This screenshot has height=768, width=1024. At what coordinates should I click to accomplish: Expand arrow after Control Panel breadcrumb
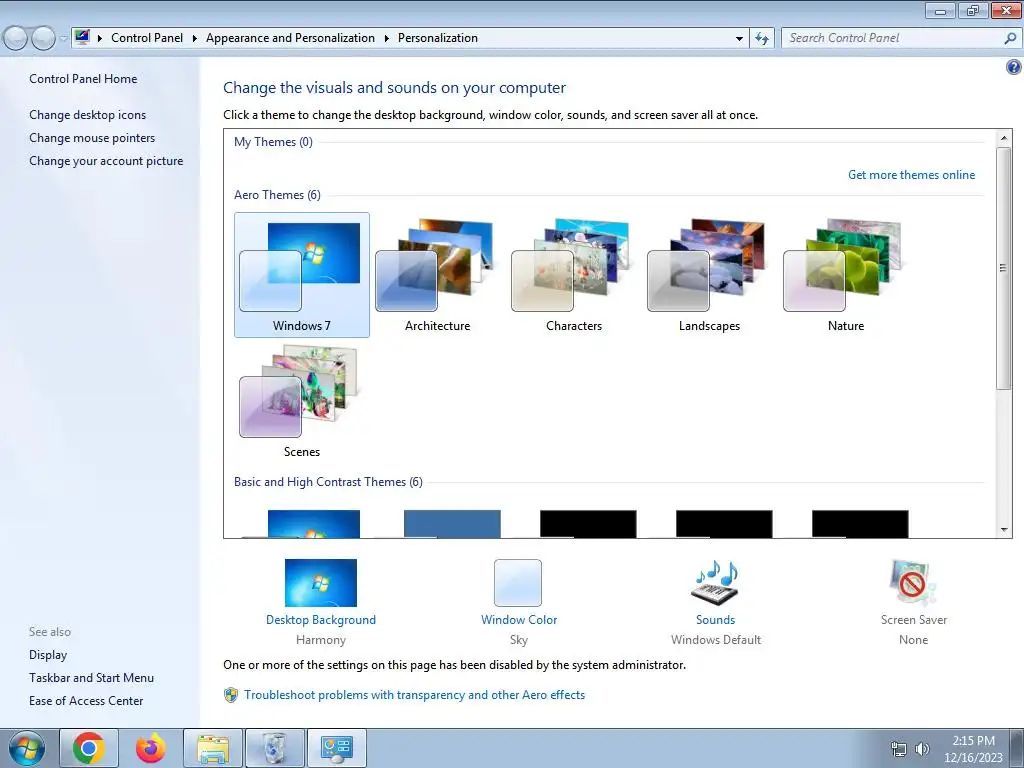coord(195,39)
